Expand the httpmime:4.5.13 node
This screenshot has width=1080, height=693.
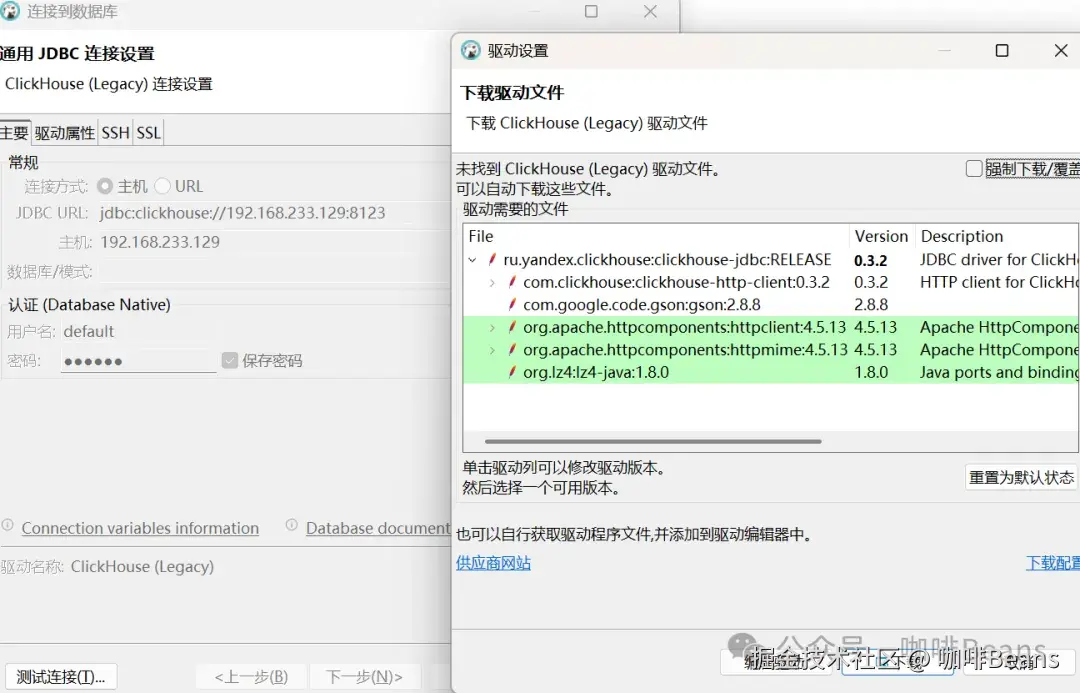[492, 350]
